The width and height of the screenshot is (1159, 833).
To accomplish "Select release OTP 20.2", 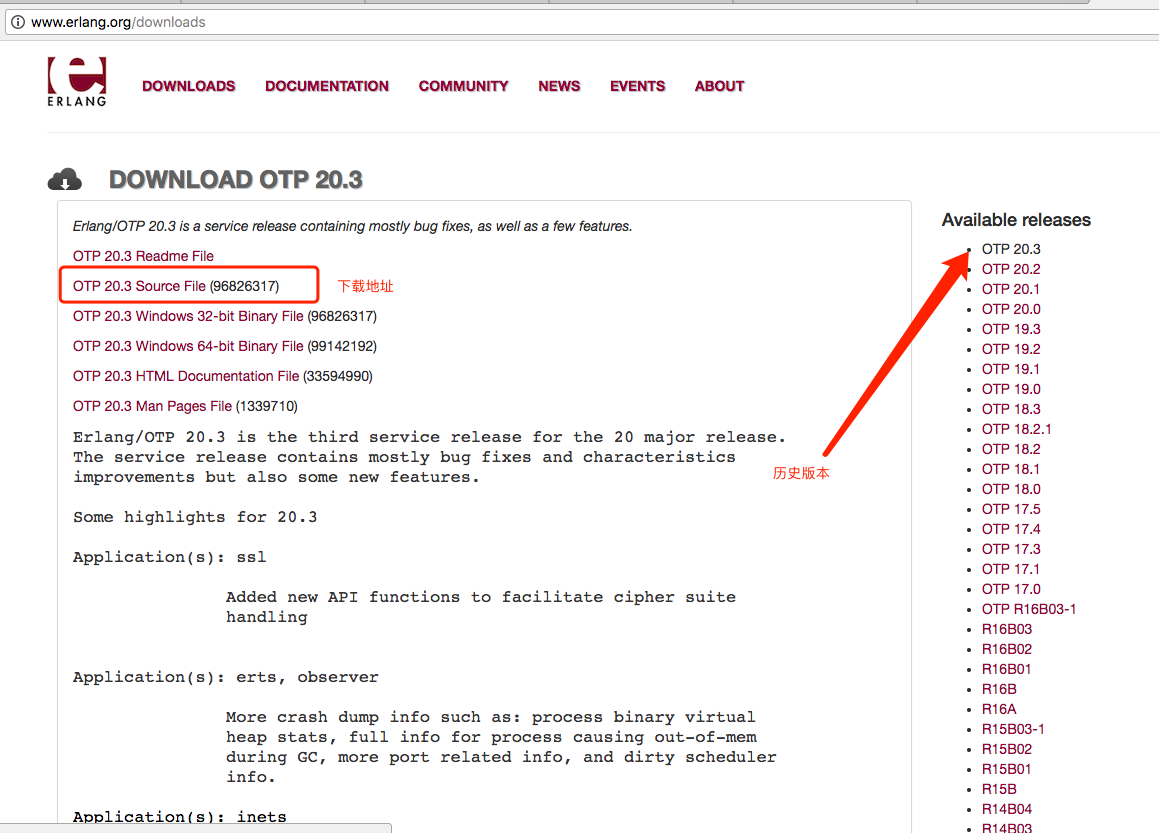I will [1010, 269].
